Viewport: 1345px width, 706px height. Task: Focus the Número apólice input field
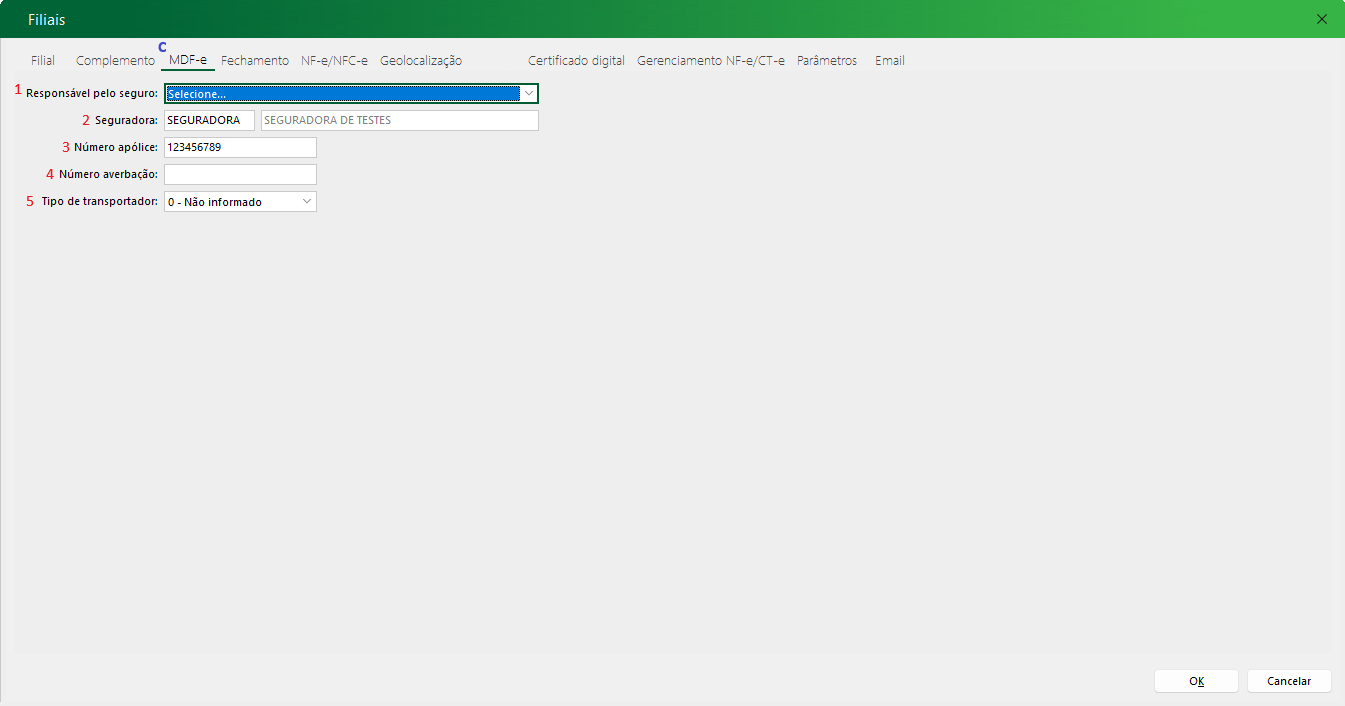[240, 148]
